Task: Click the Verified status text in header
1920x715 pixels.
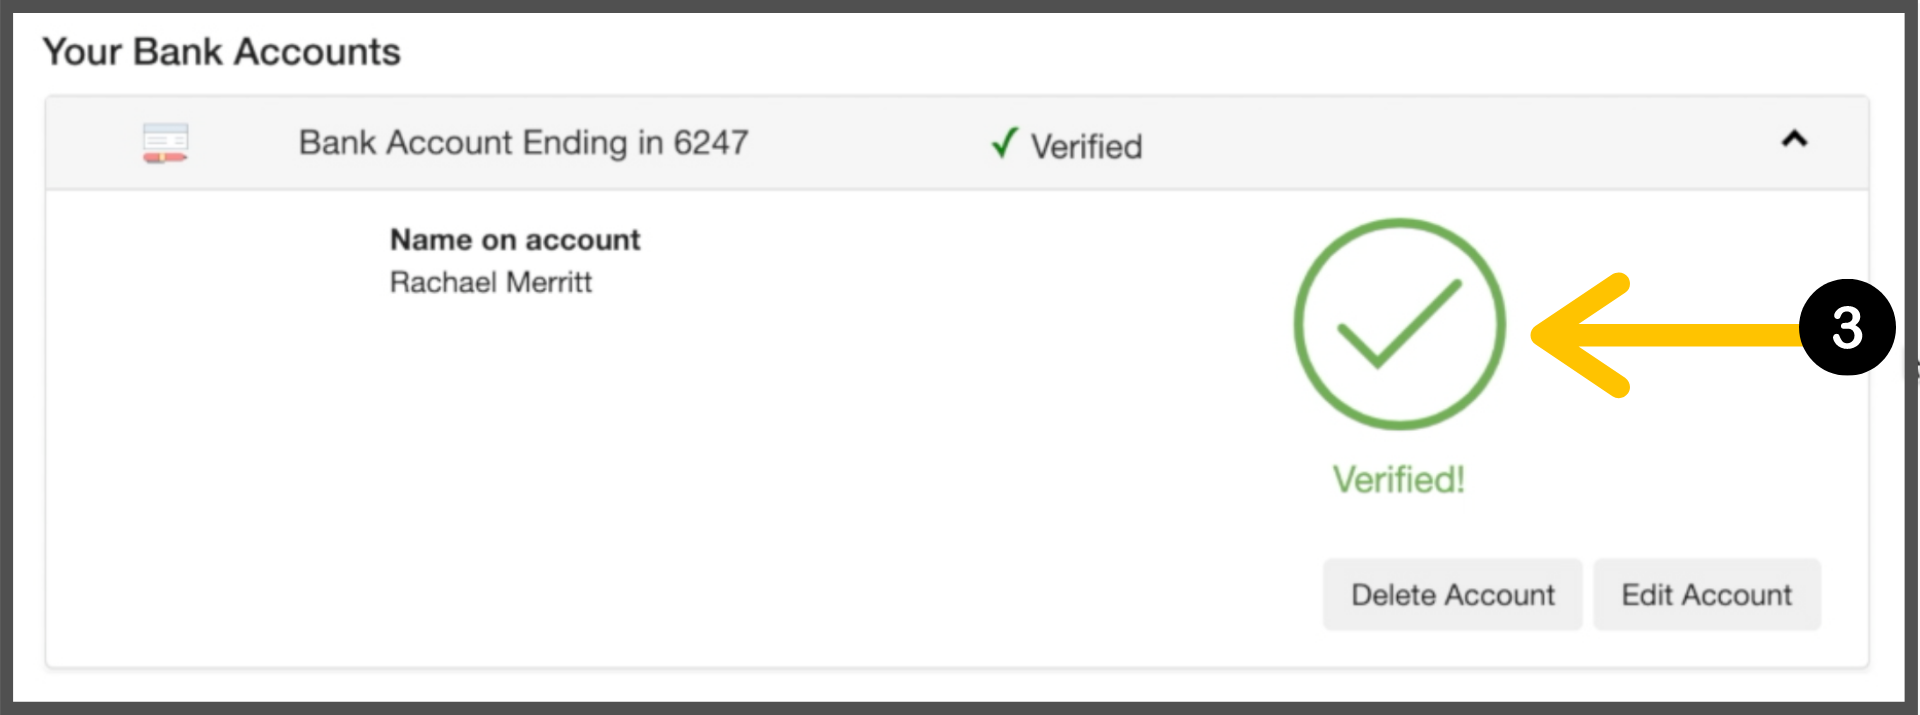Action: pyautogui.click(x=1086, y=147)
